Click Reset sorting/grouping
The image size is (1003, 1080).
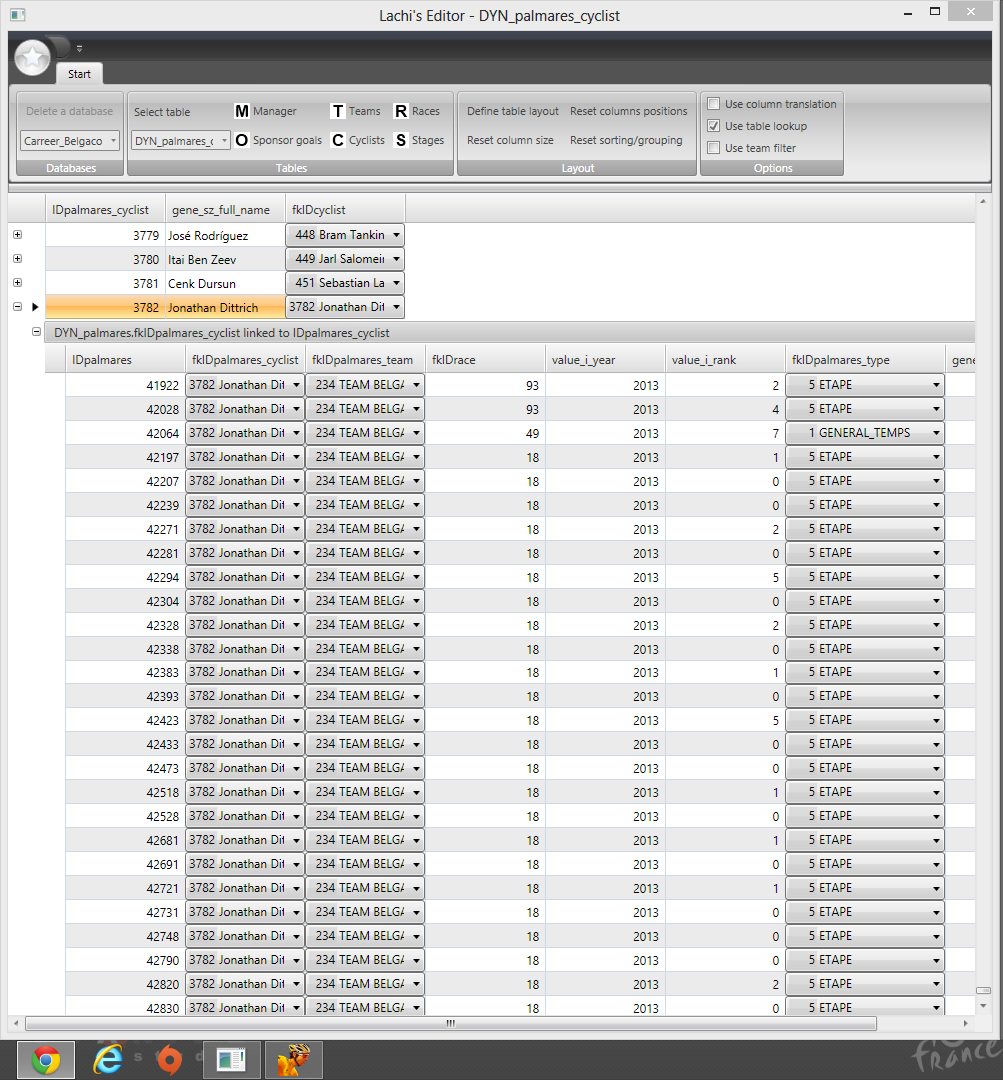pos(626,140)
